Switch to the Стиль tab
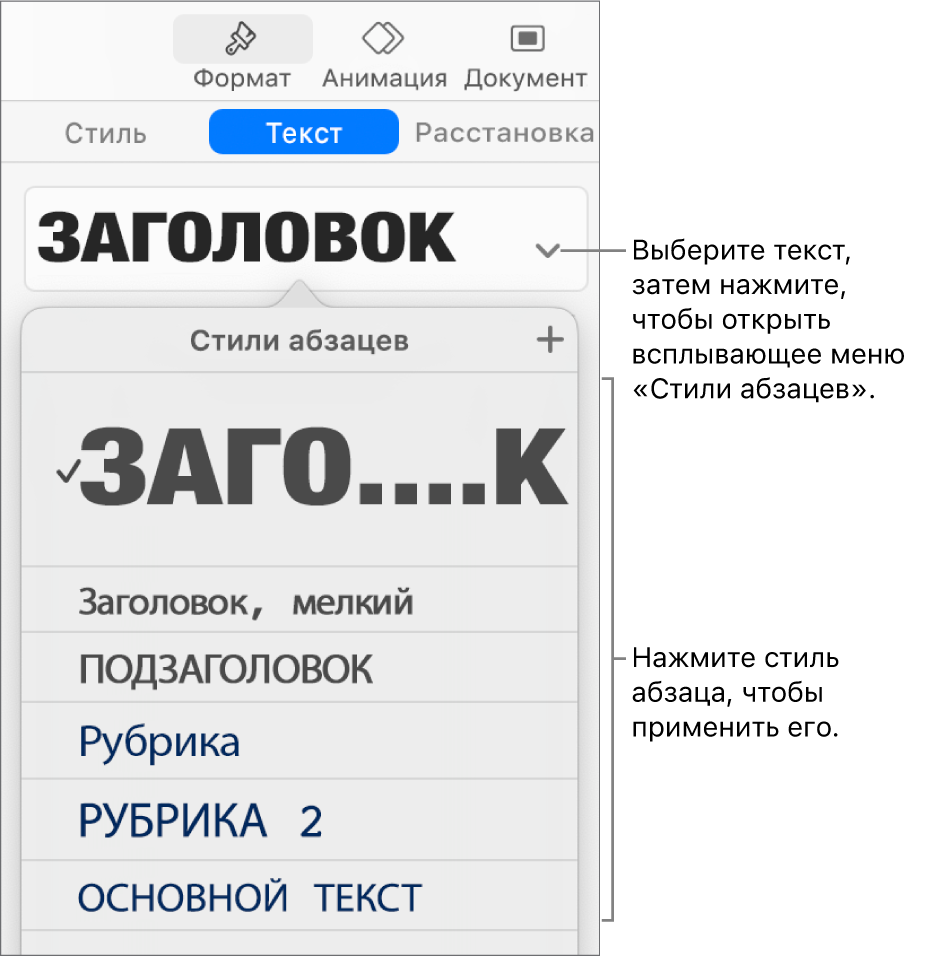This screenshot has height=956, width=929. [105, 132]
